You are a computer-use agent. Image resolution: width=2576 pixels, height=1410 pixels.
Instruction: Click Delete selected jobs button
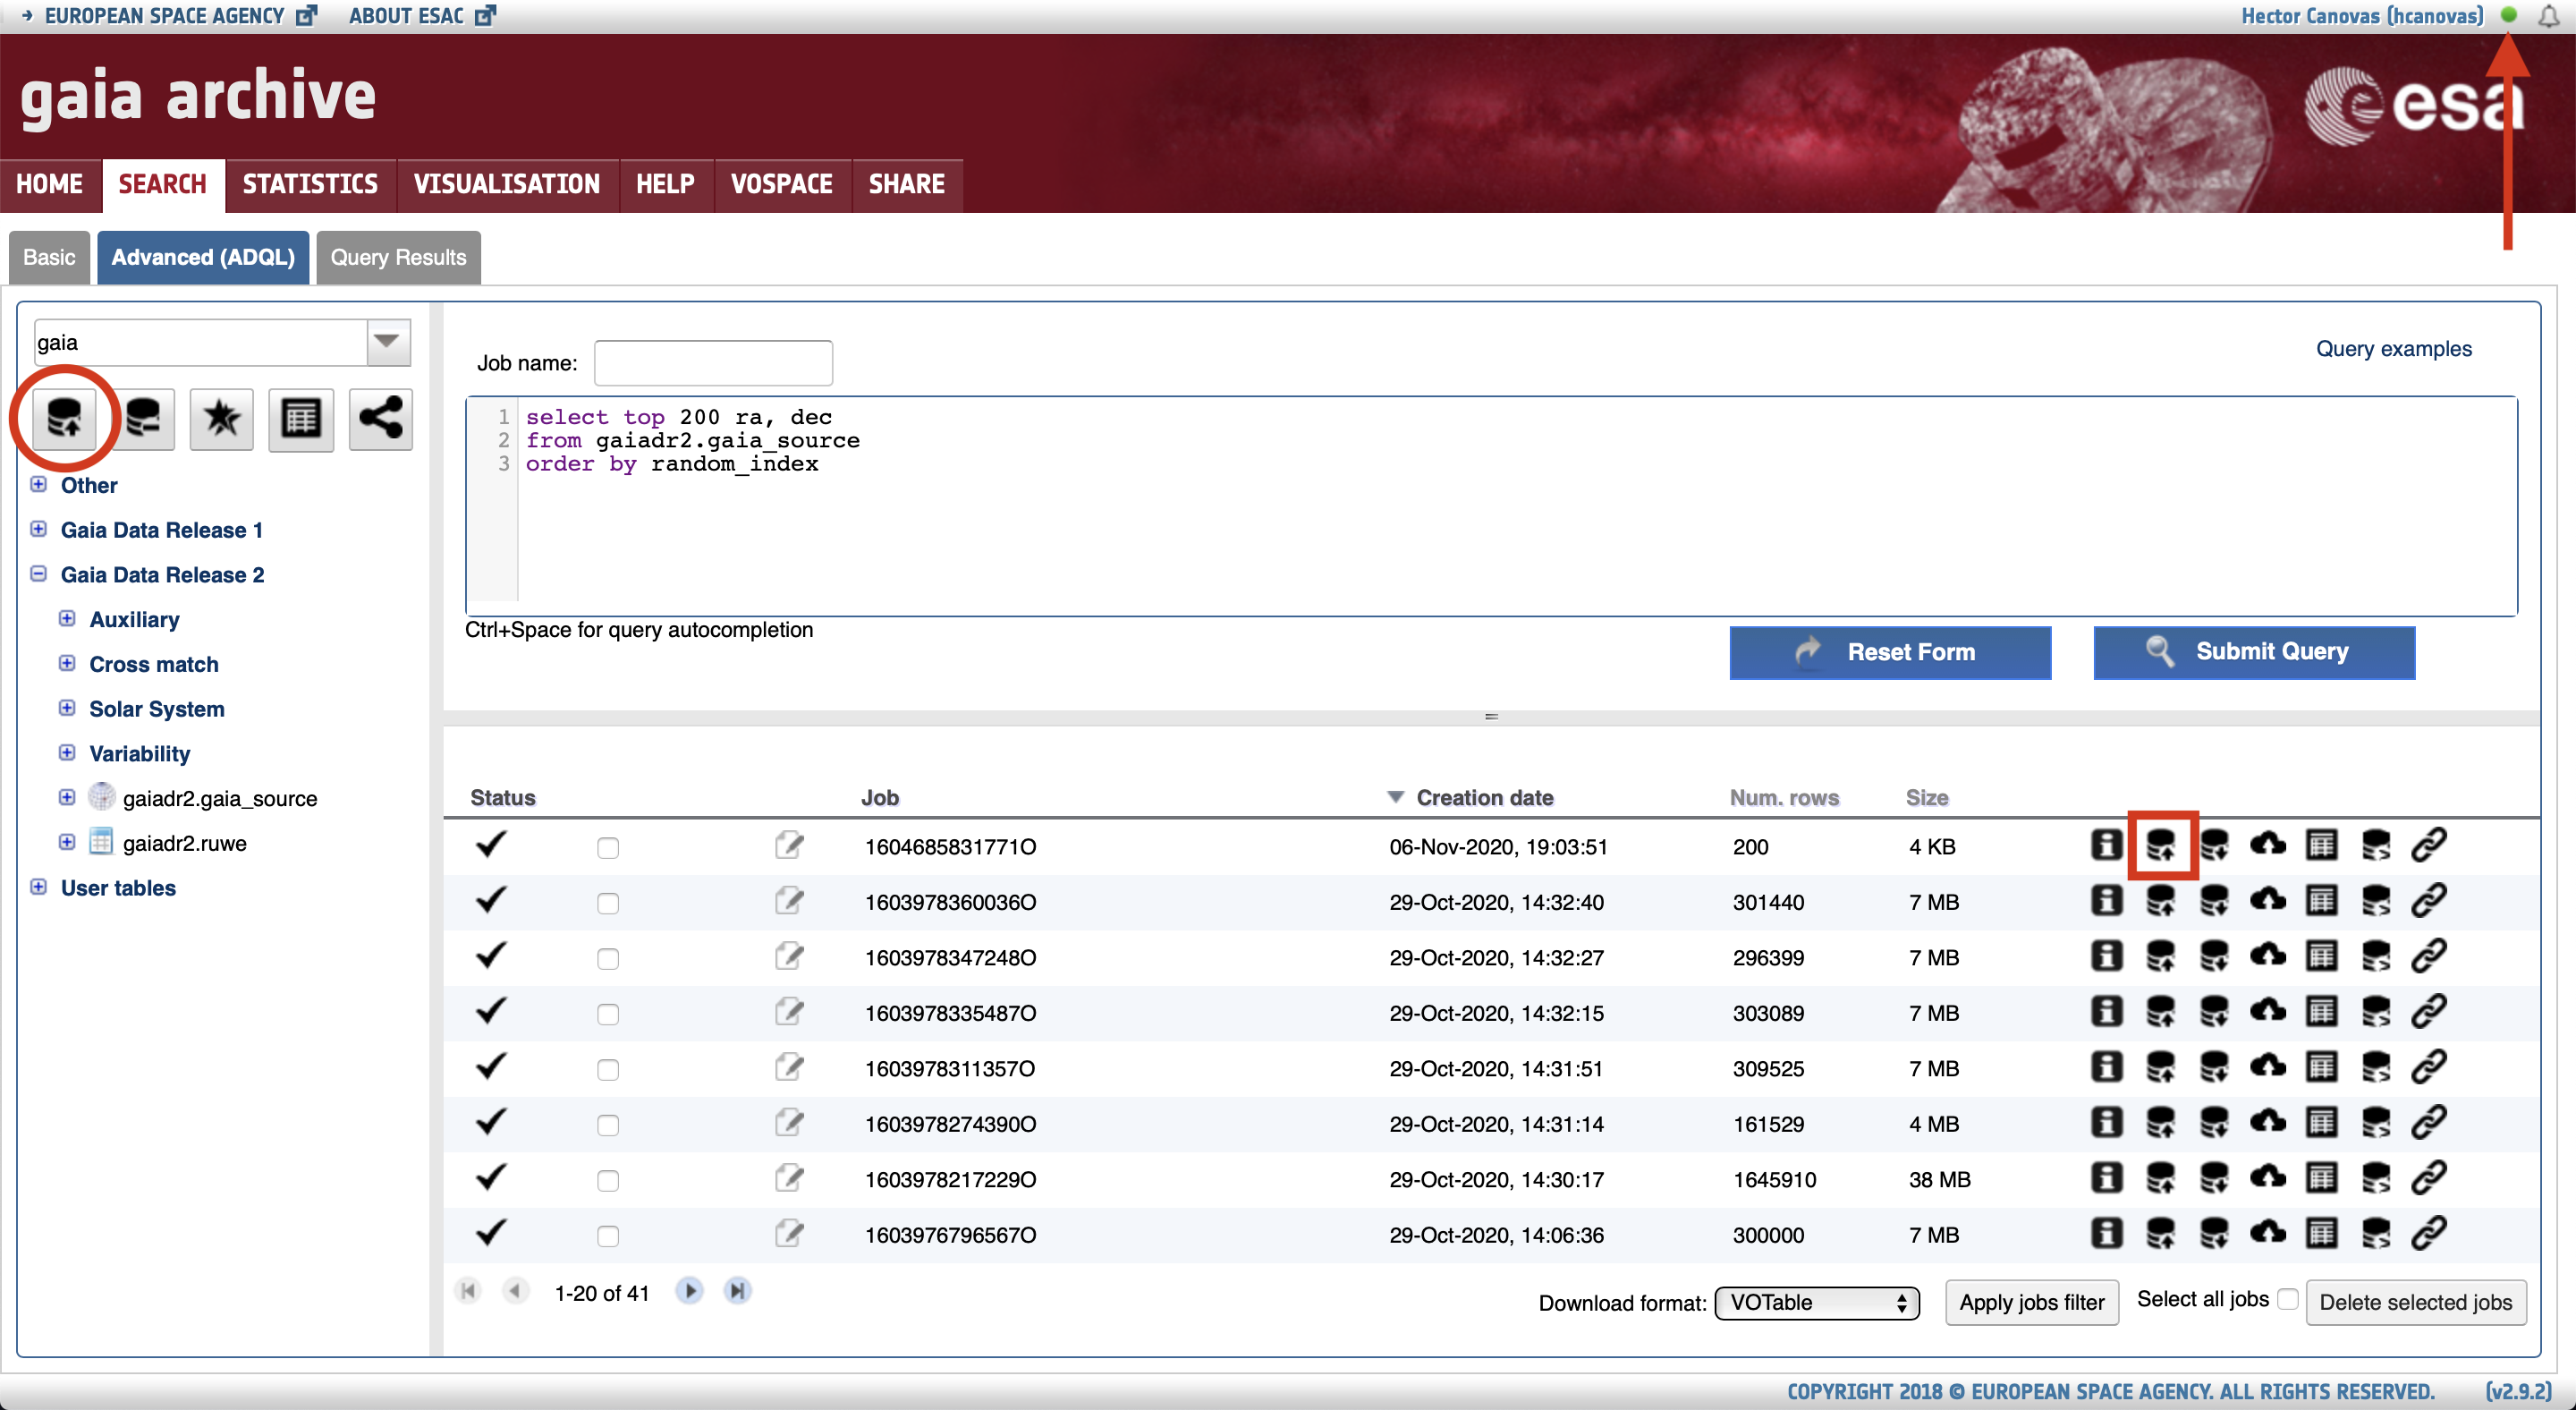tap(2415, 1302)
